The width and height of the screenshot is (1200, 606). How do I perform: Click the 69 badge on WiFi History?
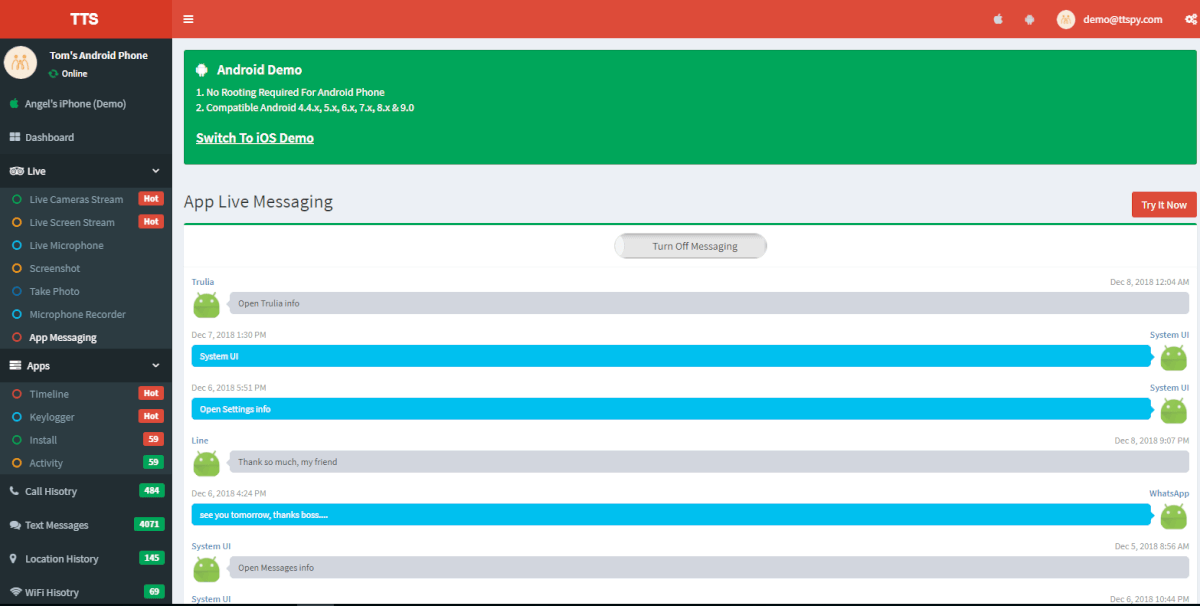[154, 592]
